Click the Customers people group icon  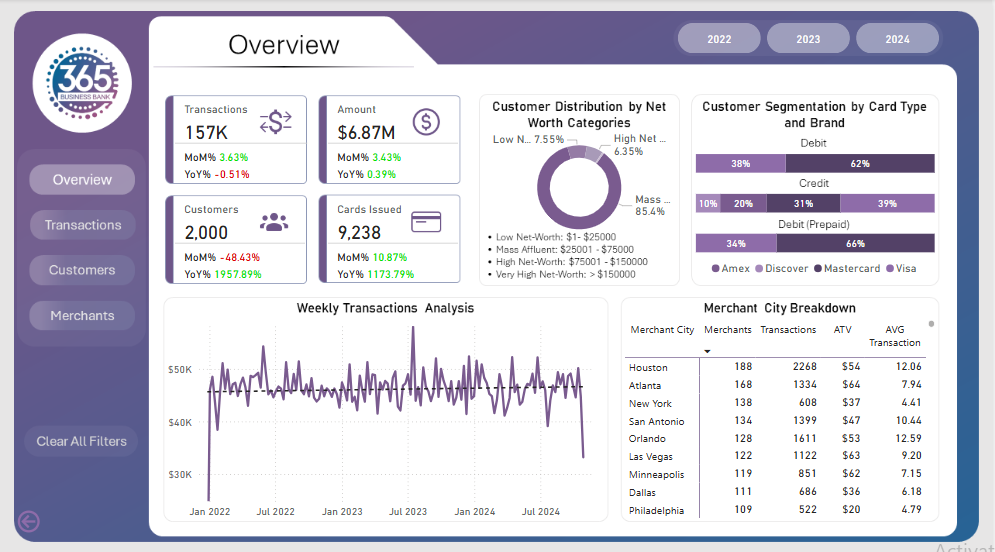tap(273, 221)
